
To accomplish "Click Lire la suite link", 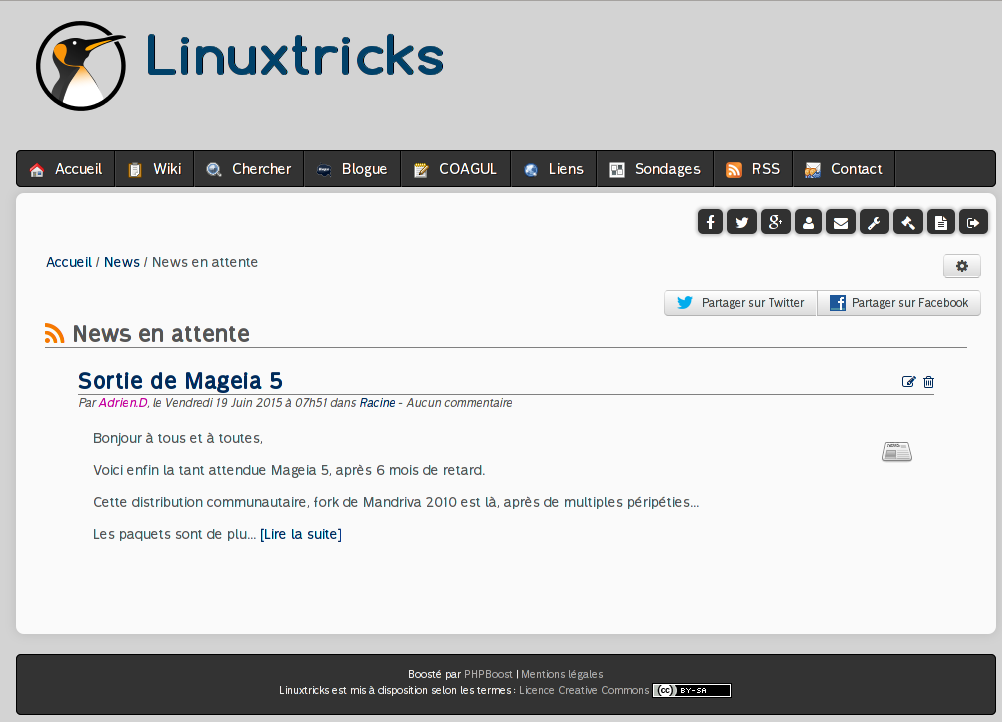I will pos(300,534).
